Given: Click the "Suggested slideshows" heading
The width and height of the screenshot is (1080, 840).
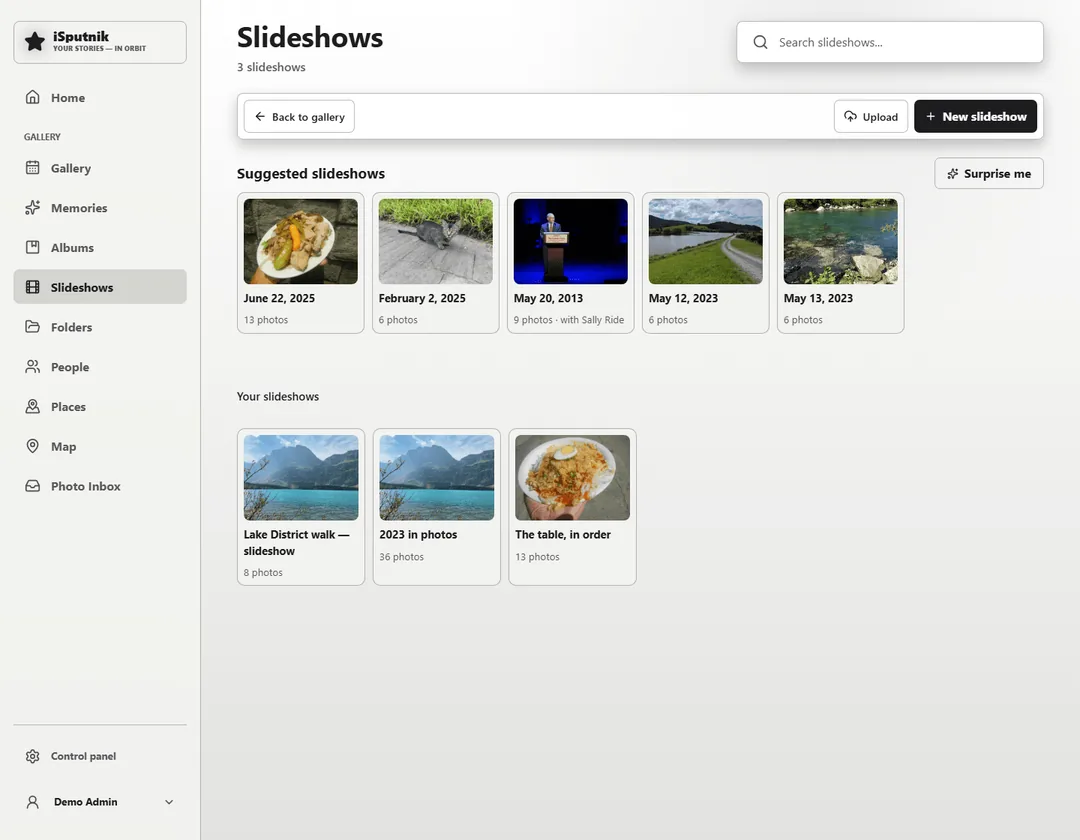Looking at the screenshot, I should pyautogui.click(x=311, y=174).
